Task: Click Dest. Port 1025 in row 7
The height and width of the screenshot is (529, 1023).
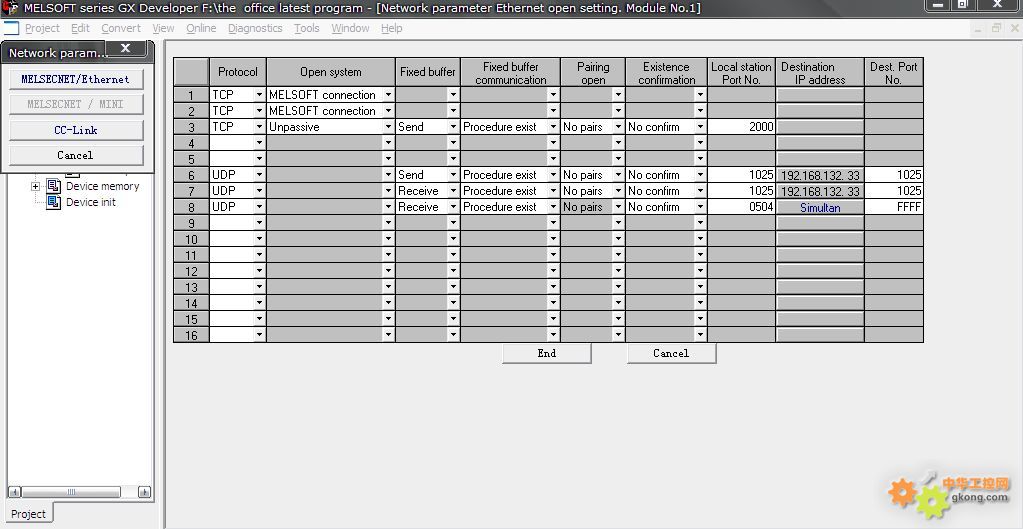Action: click(894, 190)
